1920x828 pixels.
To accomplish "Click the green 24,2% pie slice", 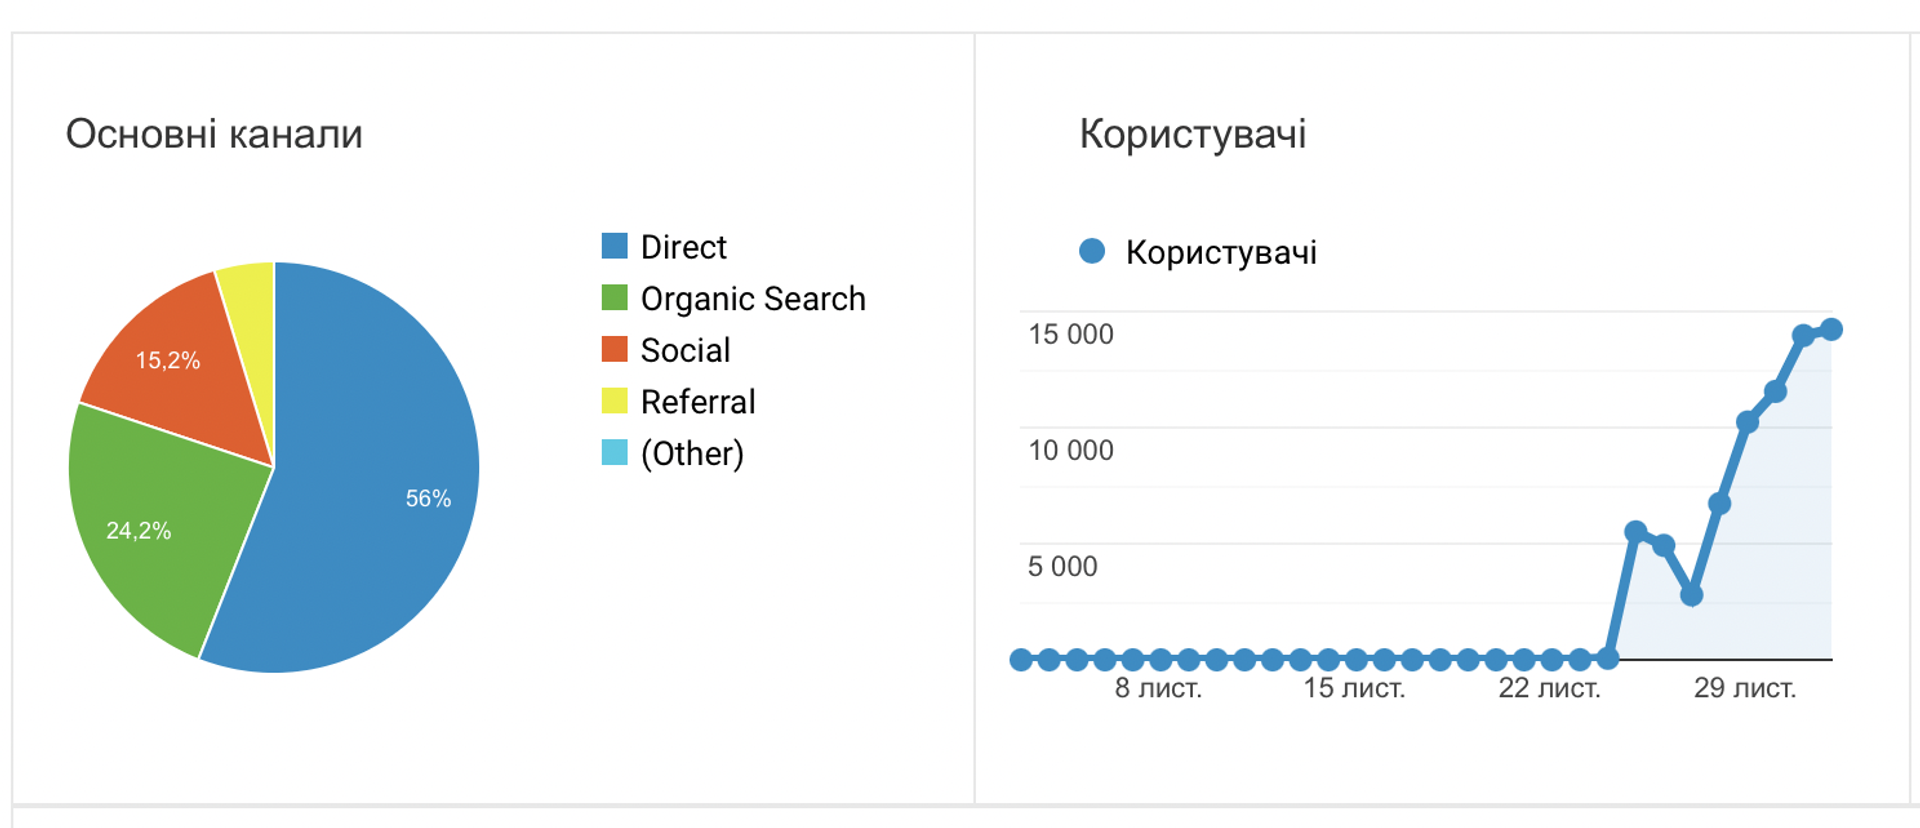I will [x=150, y=530].
